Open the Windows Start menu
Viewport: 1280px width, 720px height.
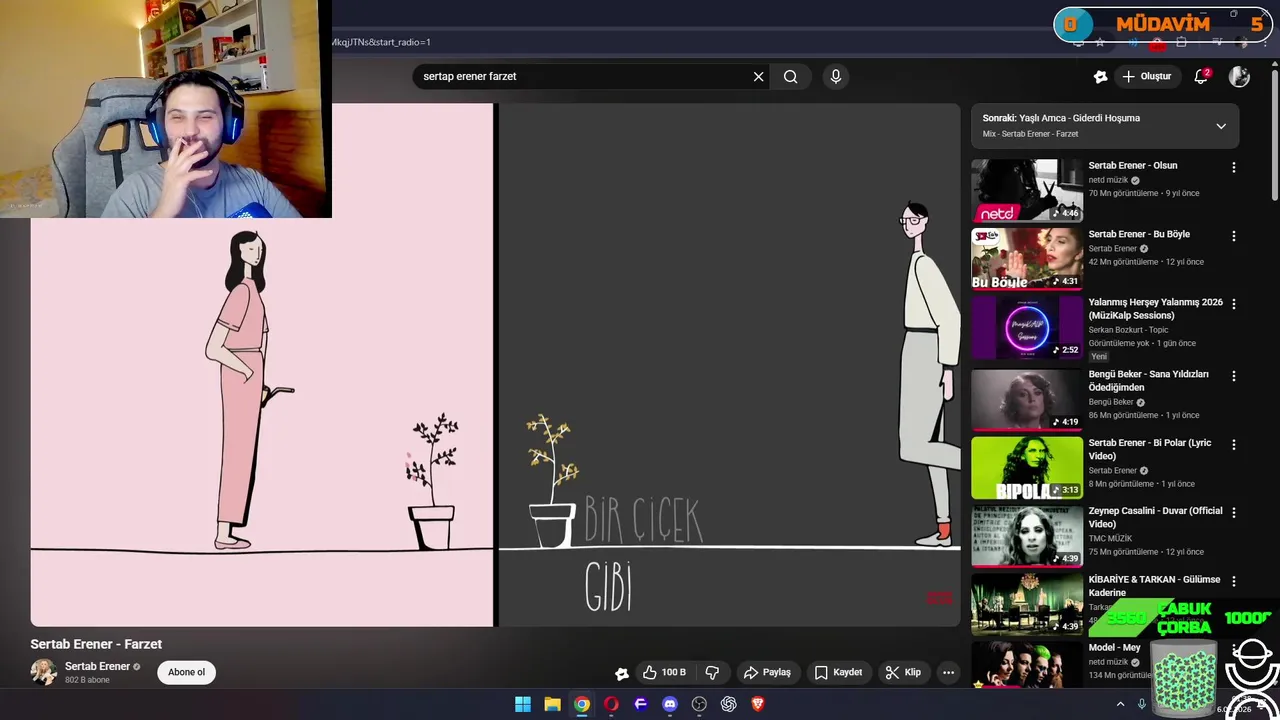tap(523, 704)
